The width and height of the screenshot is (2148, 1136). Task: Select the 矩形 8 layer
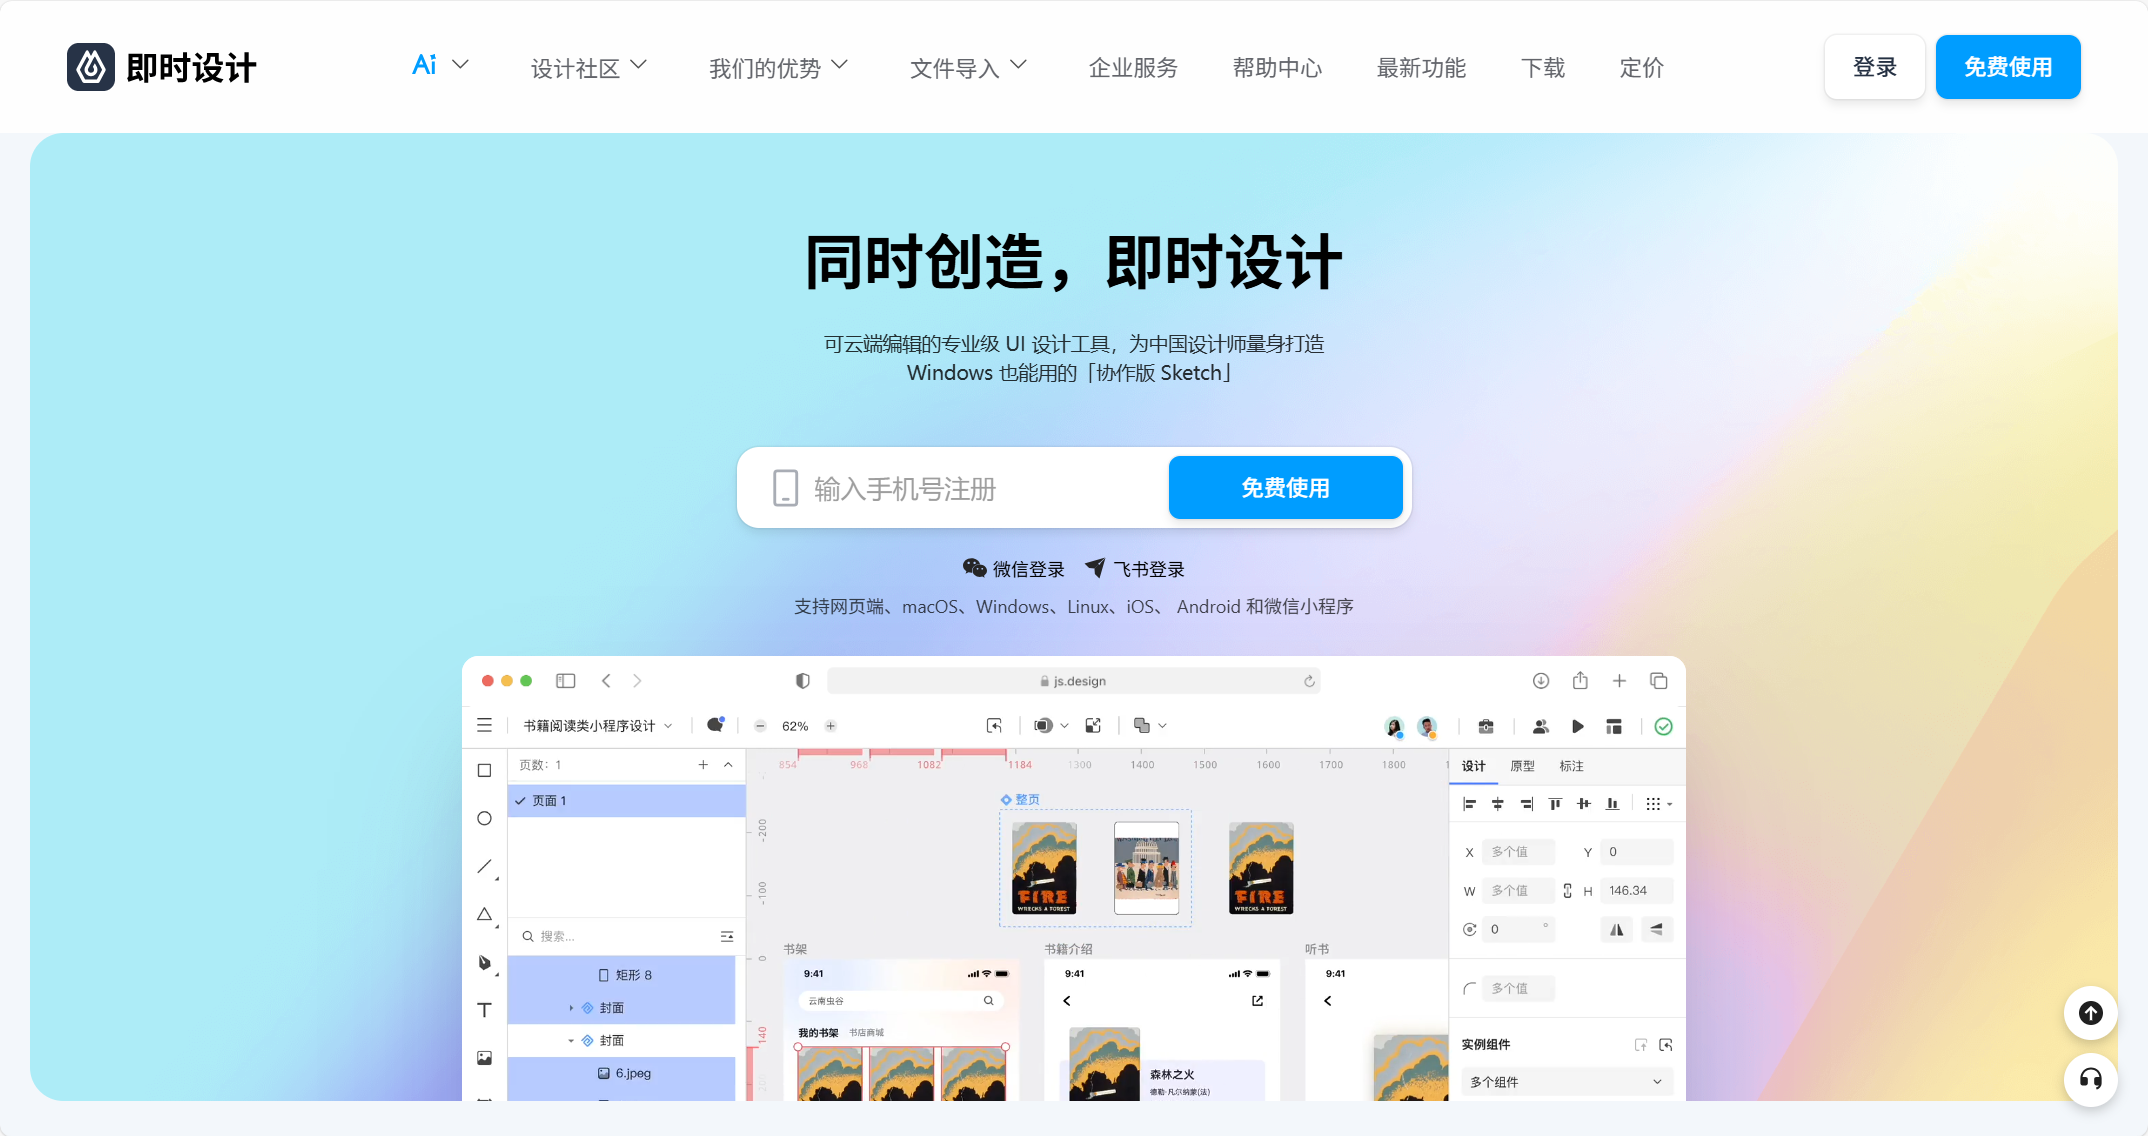(x=622, y=975)
